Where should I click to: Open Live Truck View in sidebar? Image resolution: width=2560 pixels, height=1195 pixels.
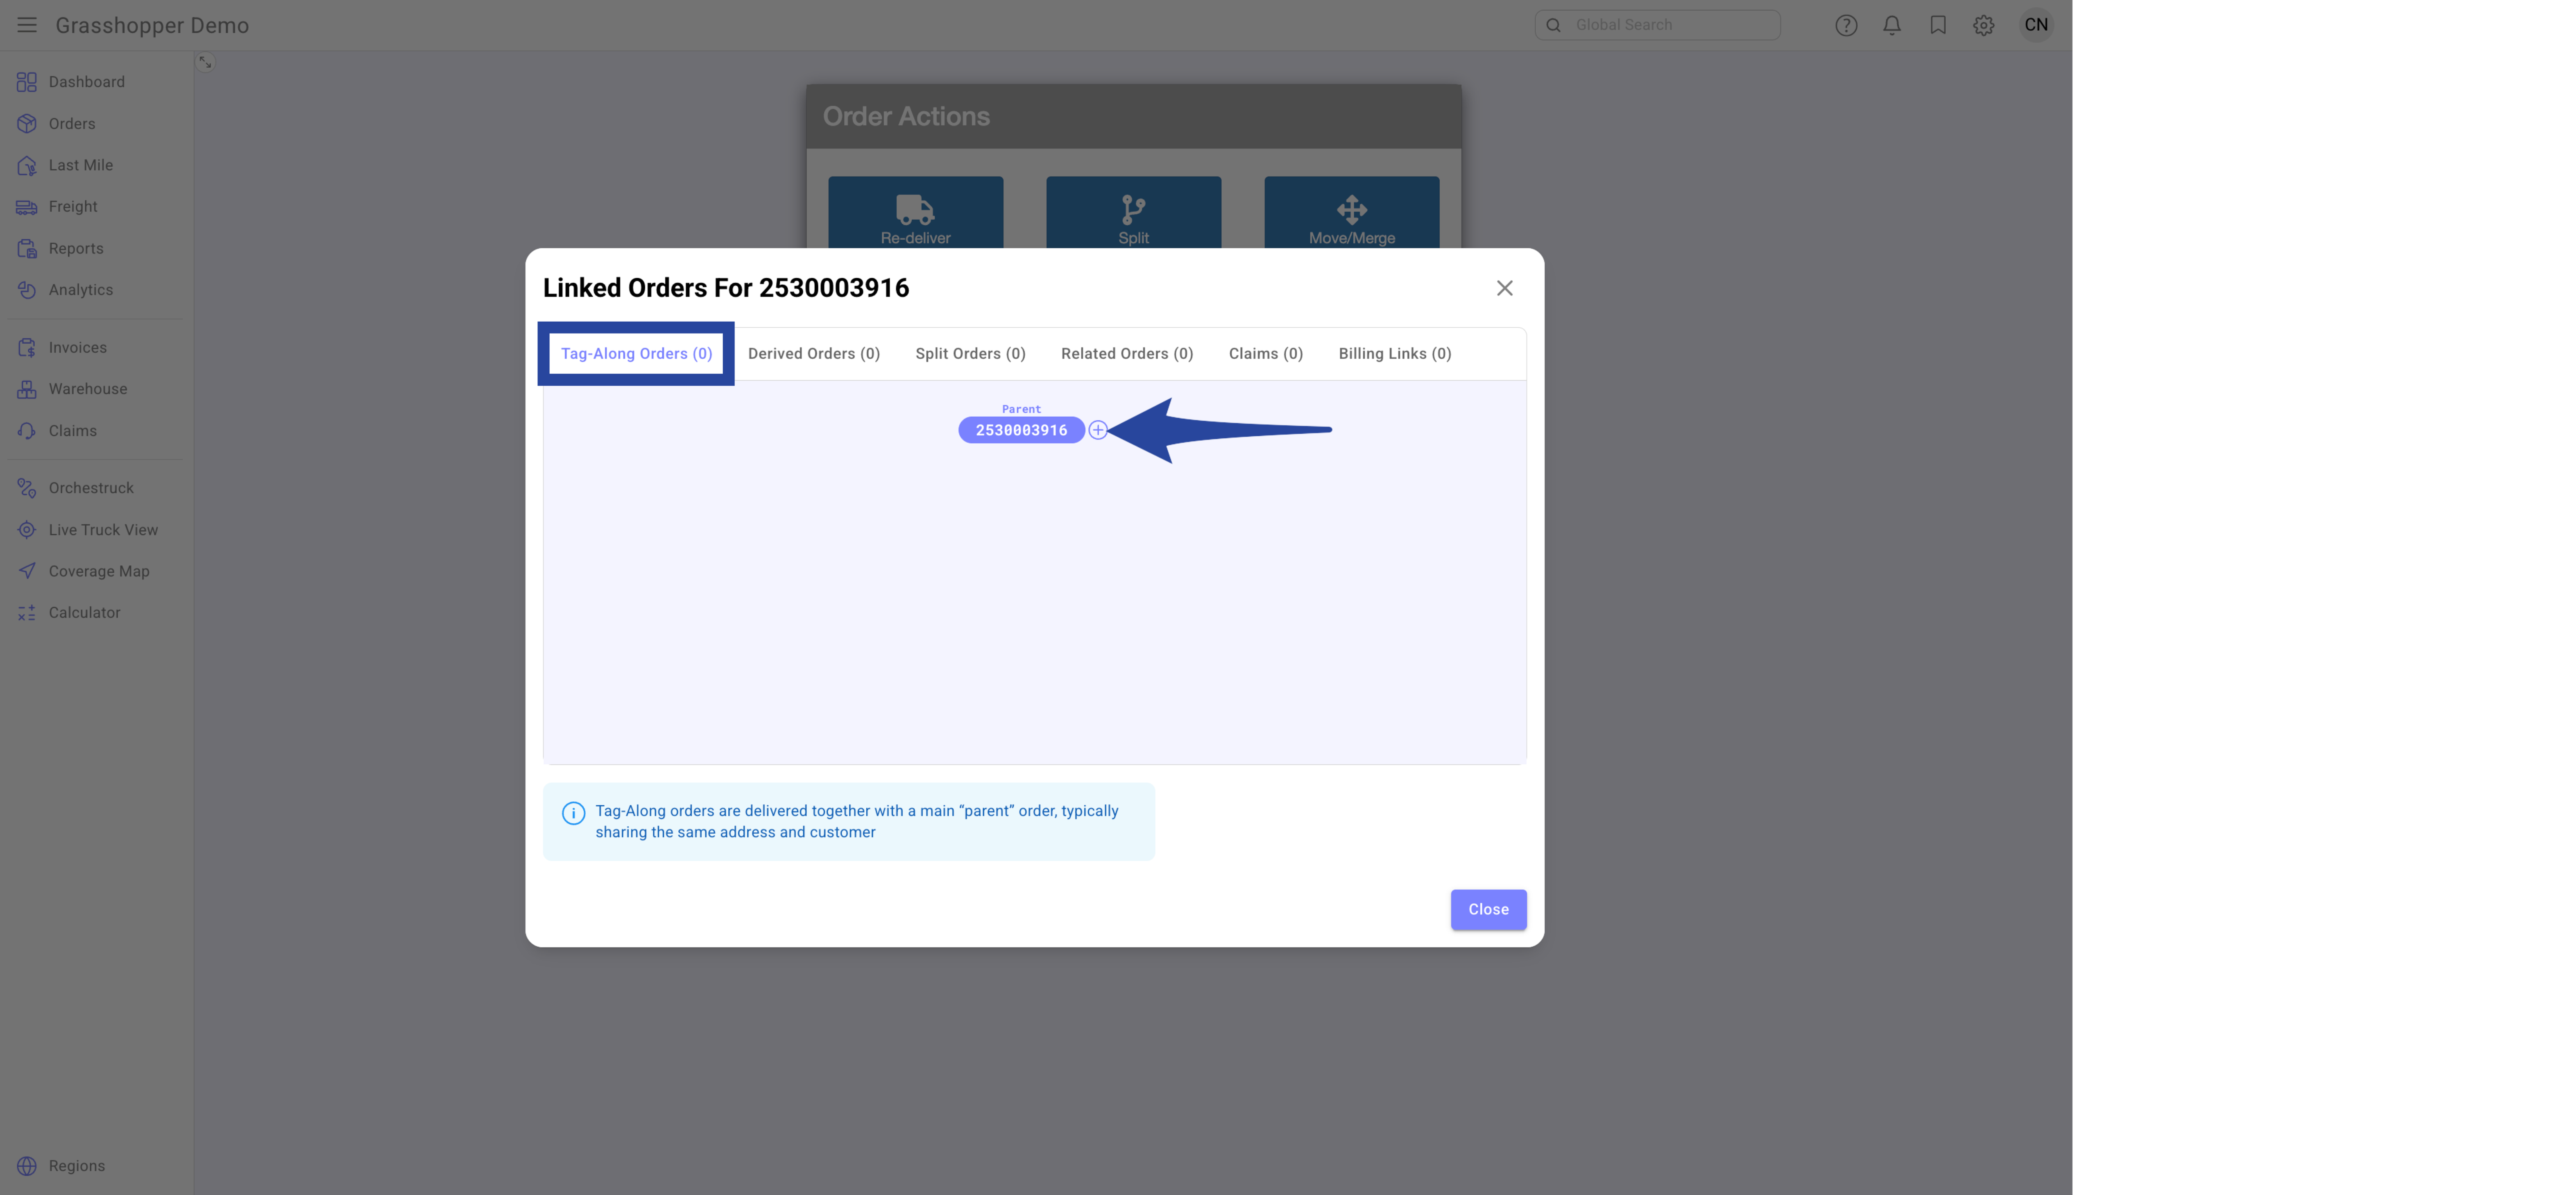102,530
